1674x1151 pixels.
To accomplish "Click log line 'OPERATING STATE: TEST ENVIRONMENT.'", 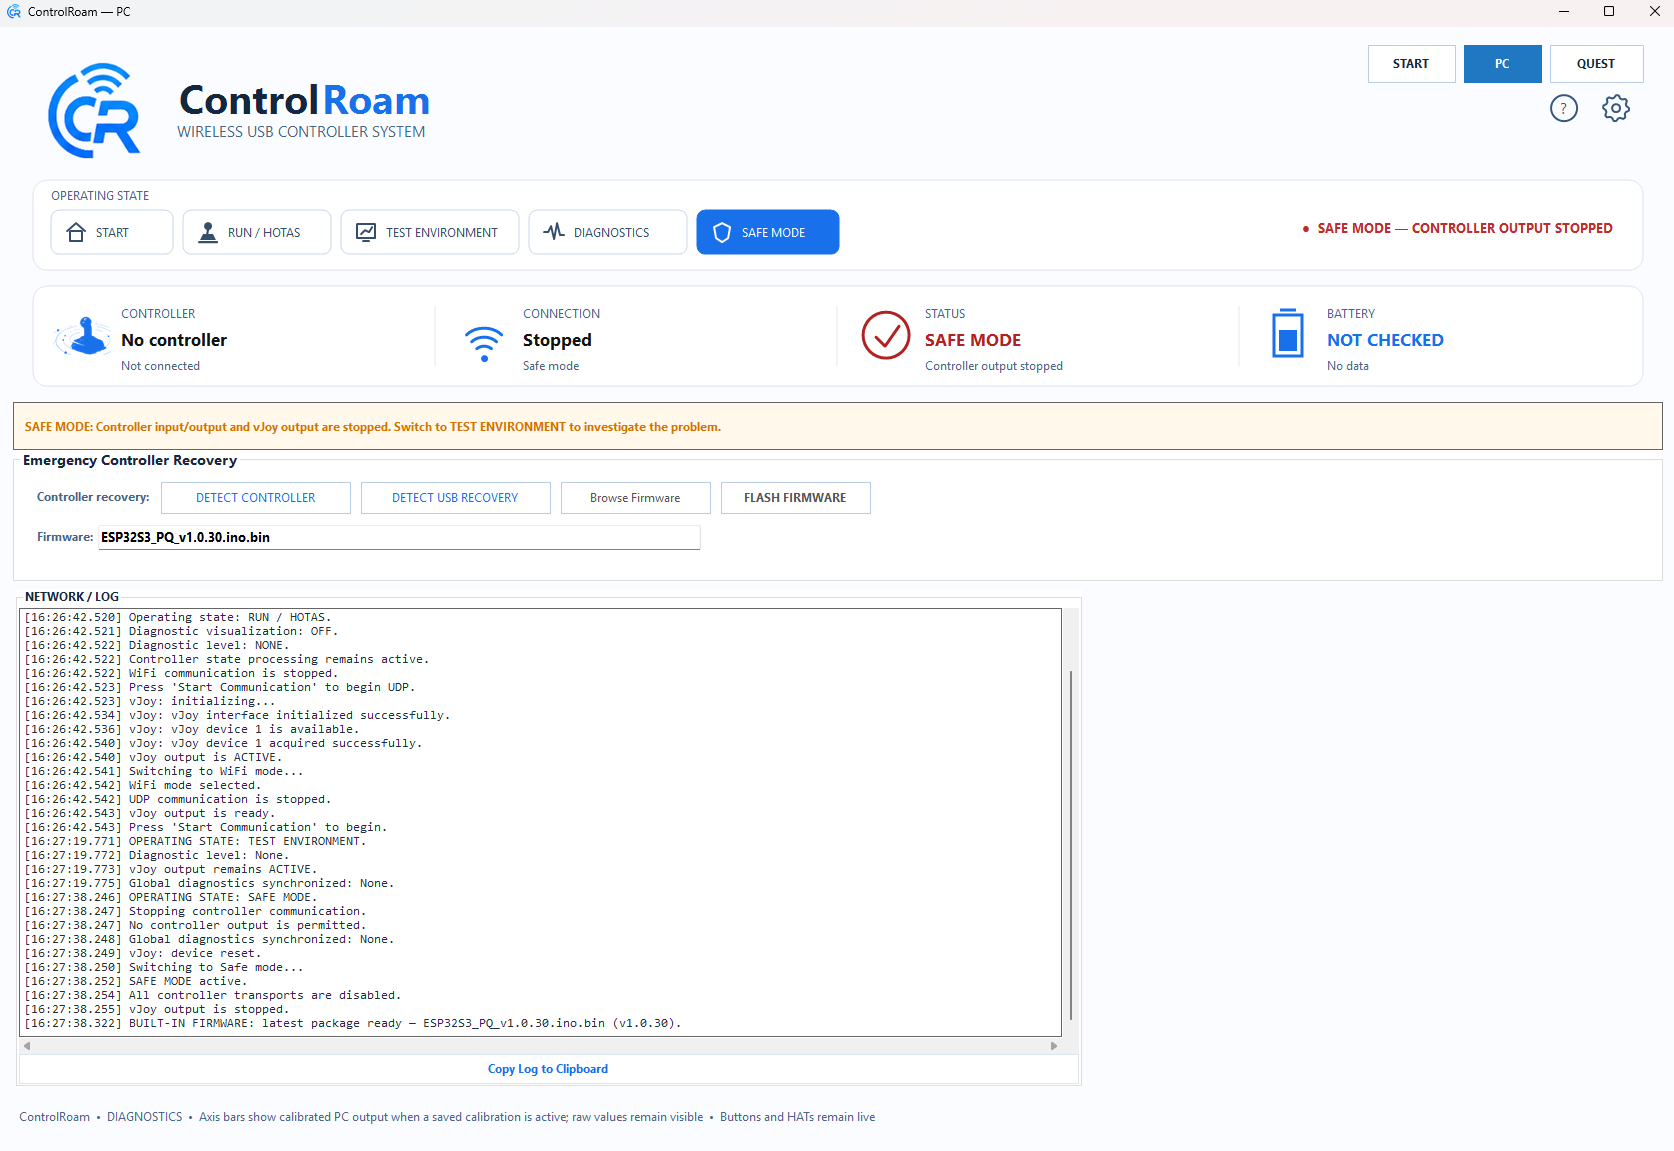I will click(x=196, y=842).
